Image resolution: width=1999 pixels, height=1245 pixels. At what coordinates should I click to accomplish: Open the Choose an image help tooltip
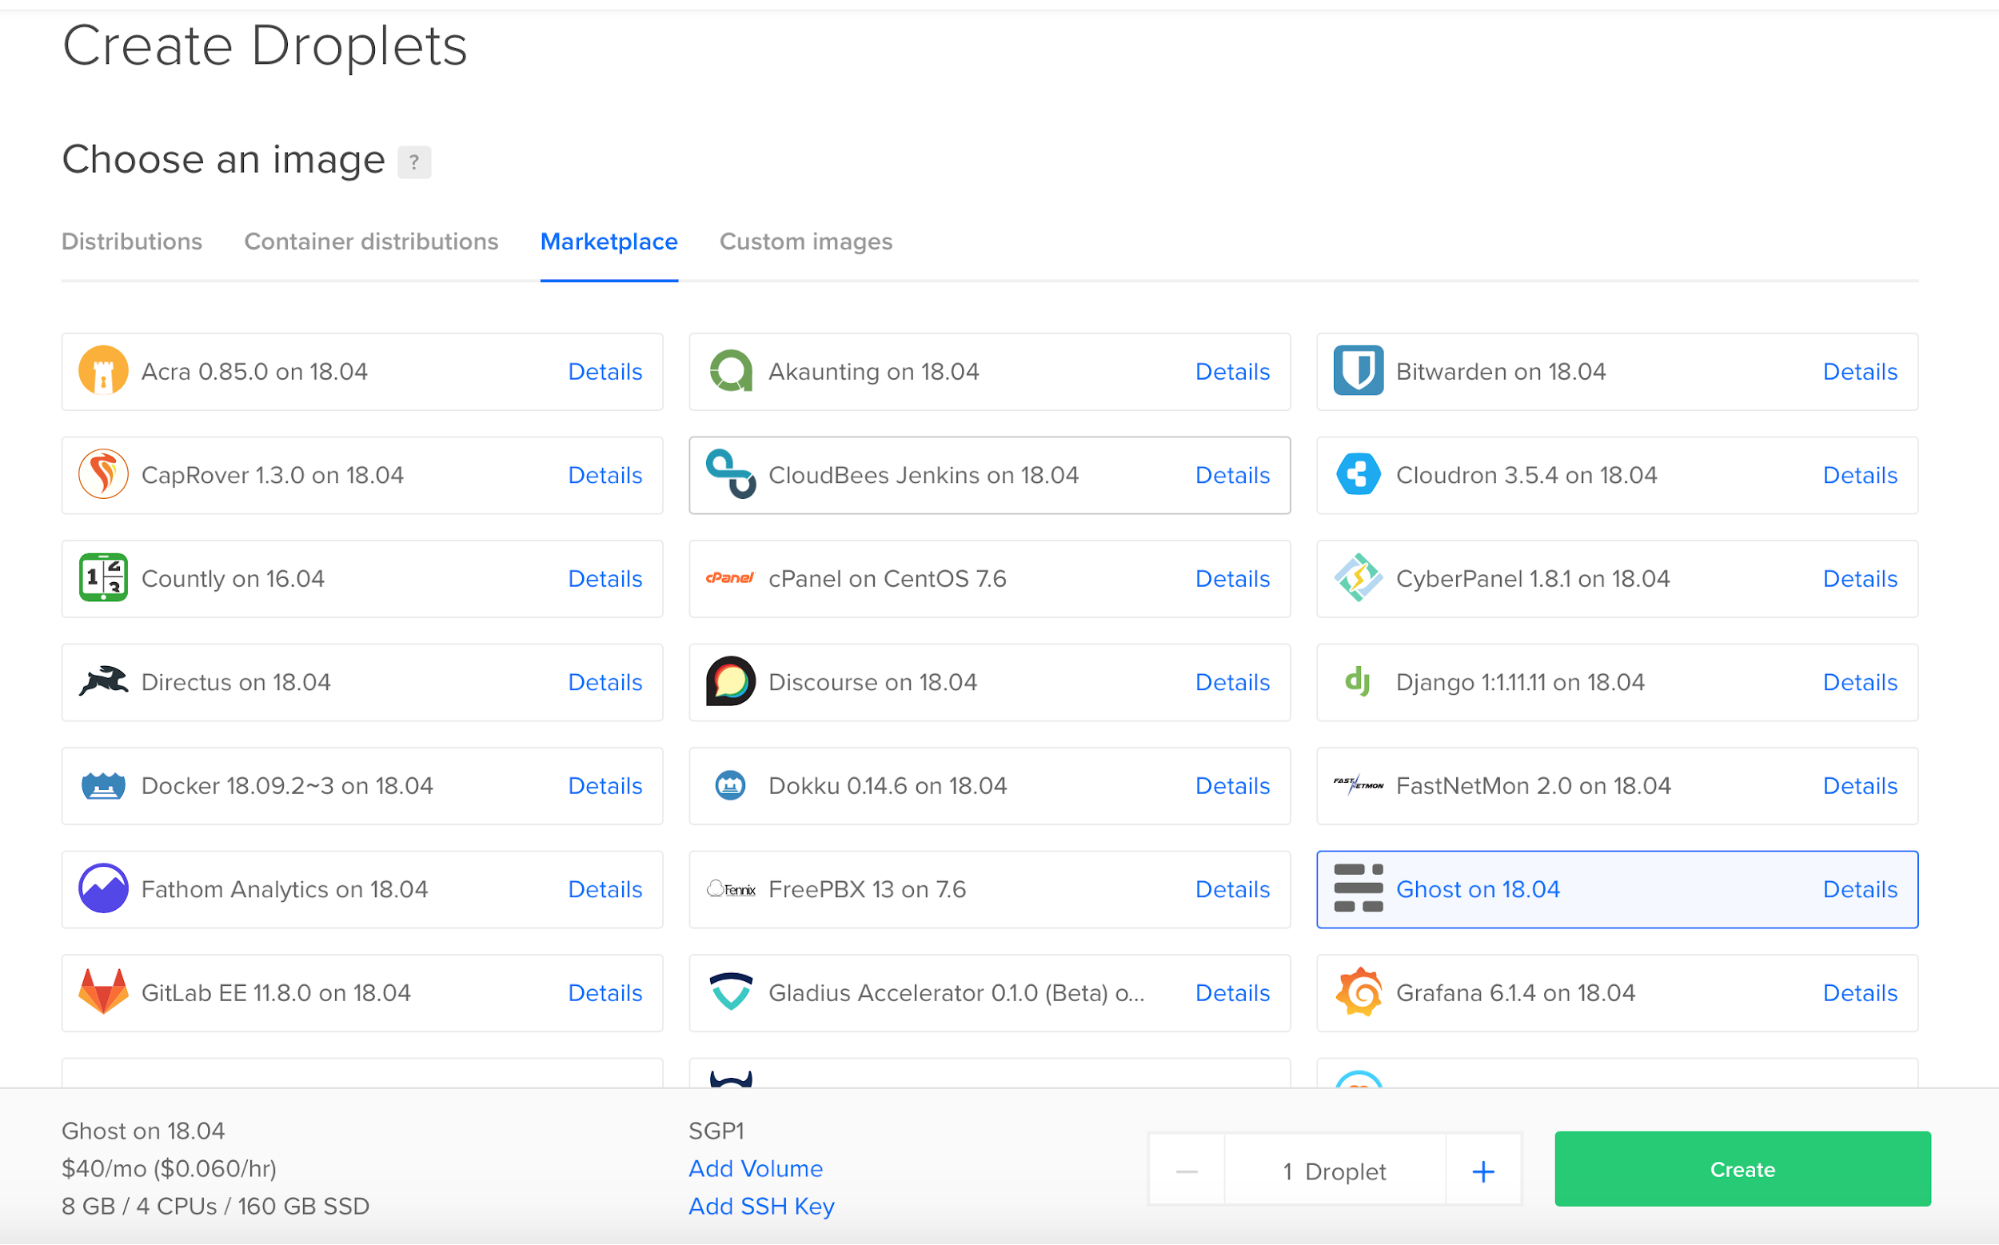click(414, 161)
